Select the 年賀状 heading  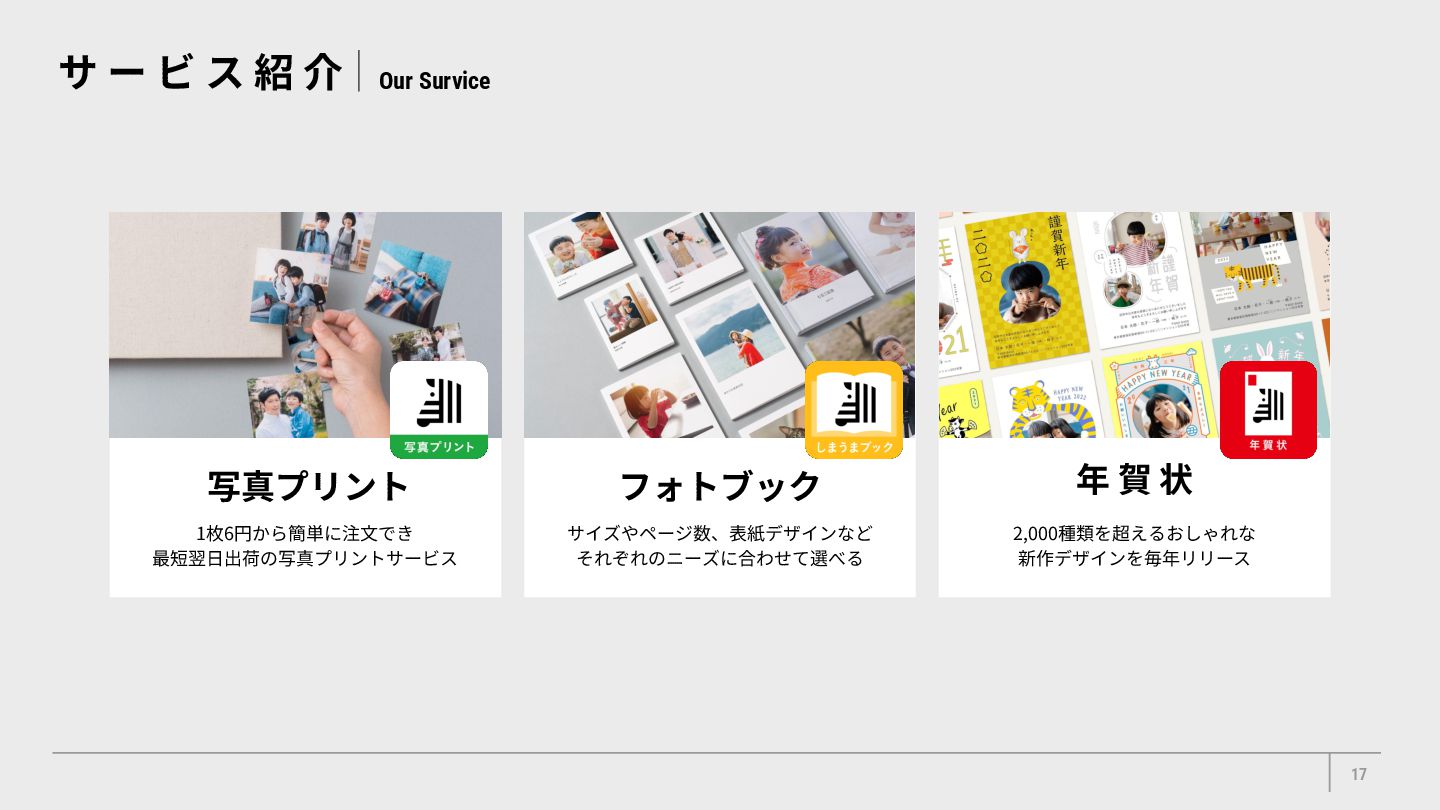point(1134,480)
